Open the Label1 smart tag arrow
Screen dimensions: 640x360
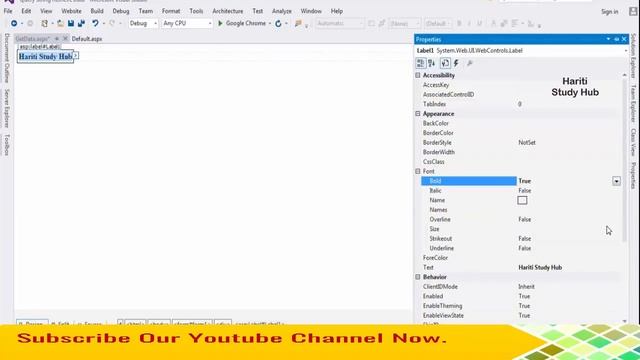[x=76, y=56]
